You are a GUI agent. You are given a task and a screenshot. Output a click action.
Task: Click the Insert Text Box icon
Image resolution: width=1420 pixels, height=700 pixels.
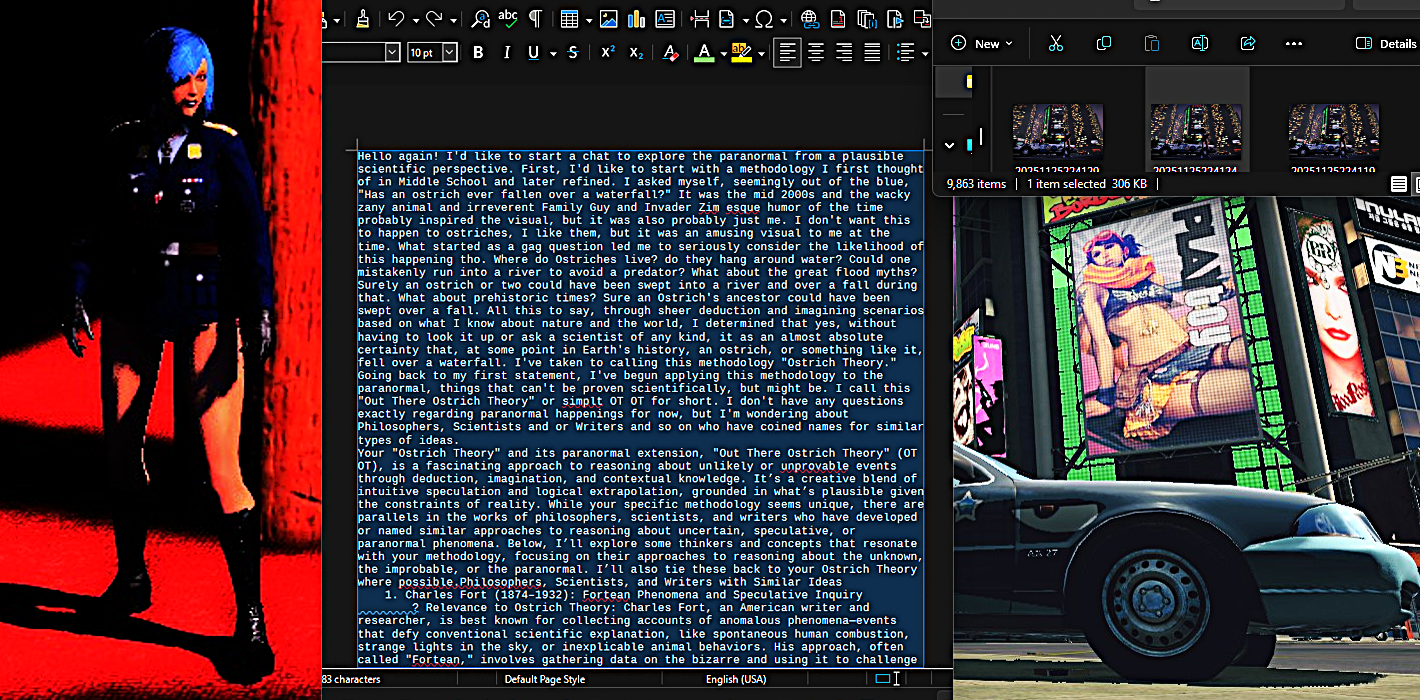pyautogui.click(x=664, y=18)
